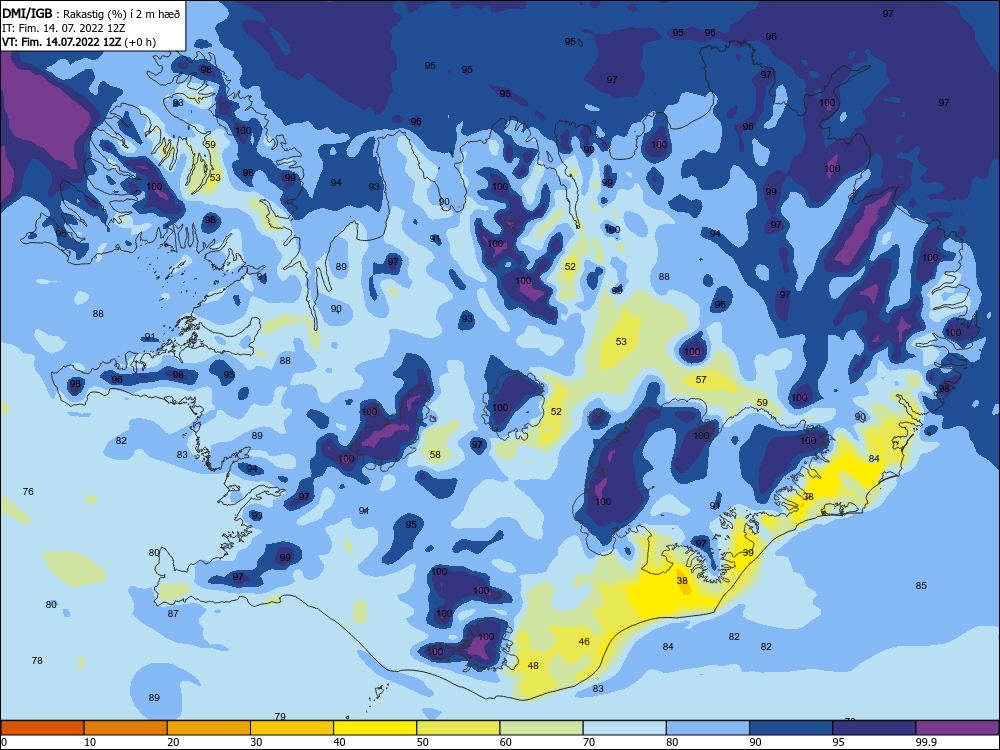Click the legend scale label '10'

tap(90, 742)
